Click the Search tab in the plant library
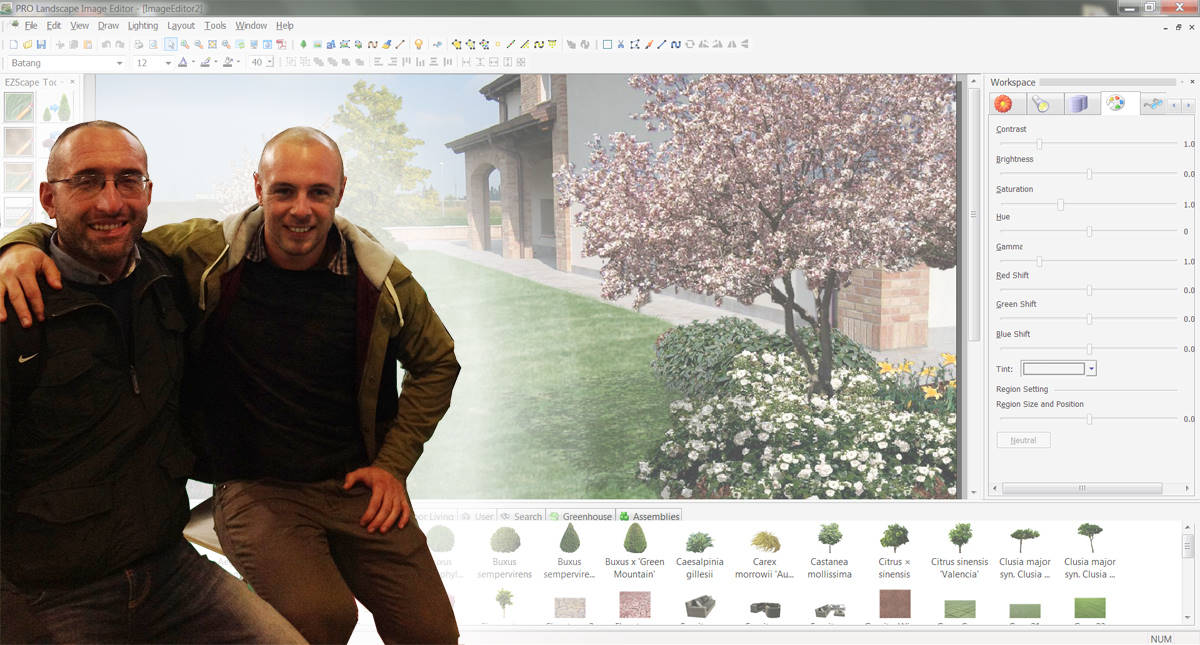Screen dimensions: 1200x645 (526, 516)
